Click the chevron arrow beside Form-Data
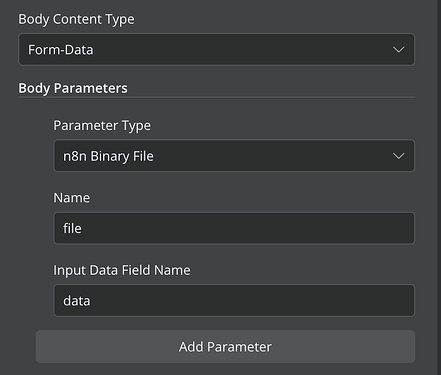 [398, 50]
